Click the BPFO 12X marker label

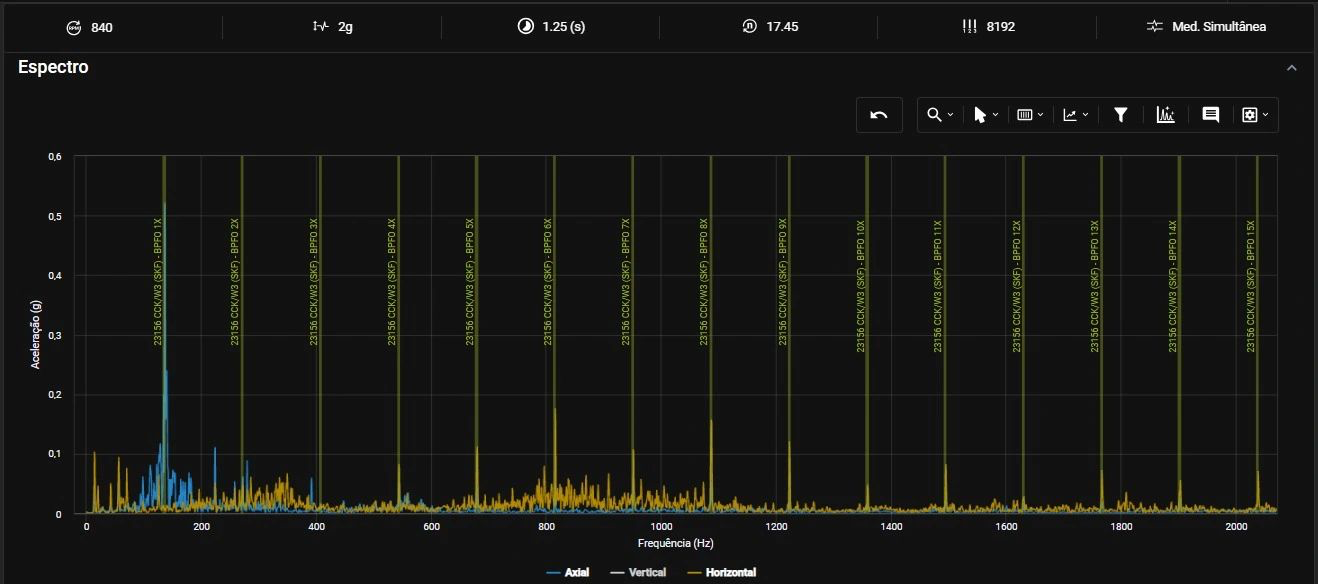point(1016,286)
